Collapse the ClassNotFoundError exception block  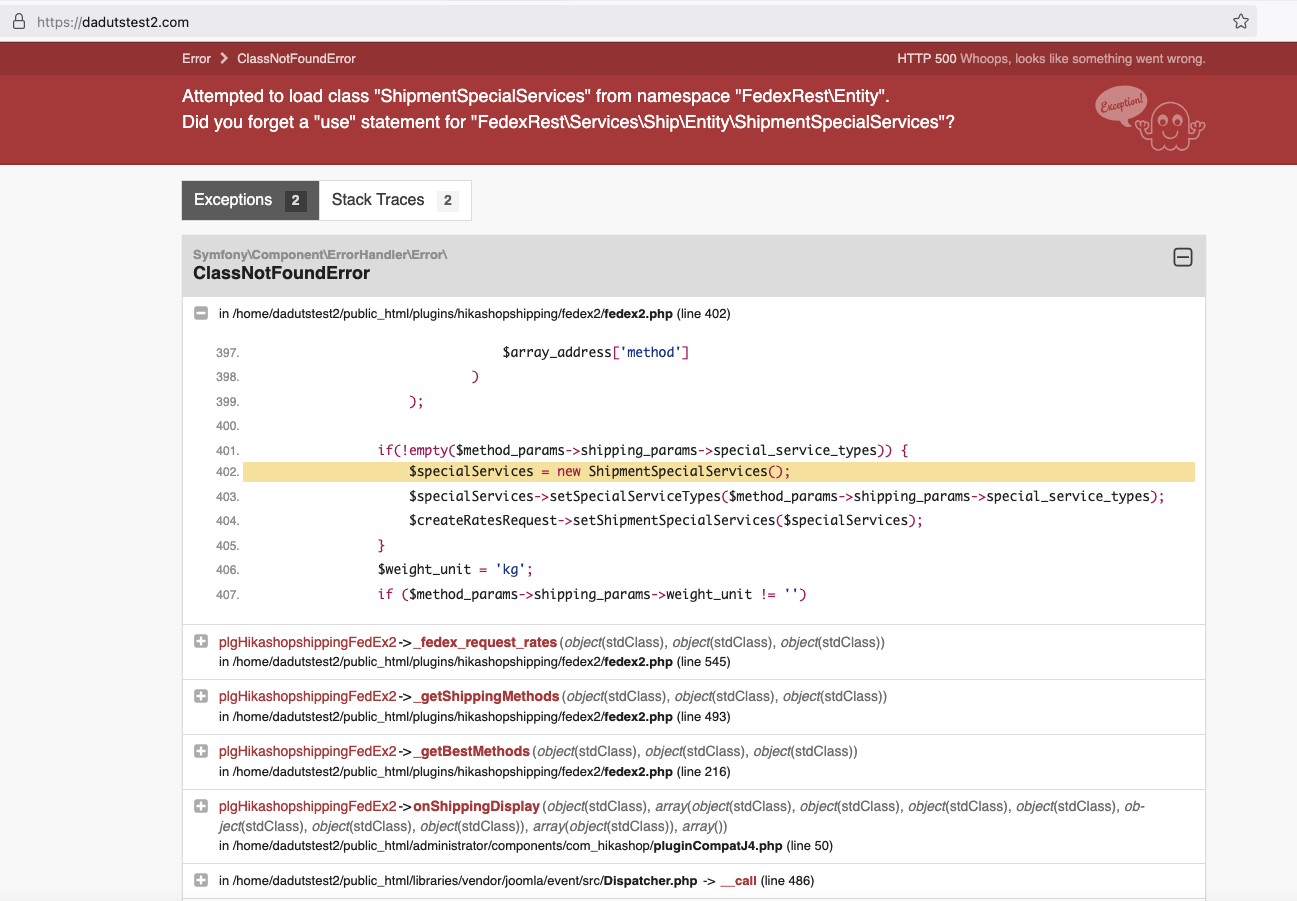1182,258
